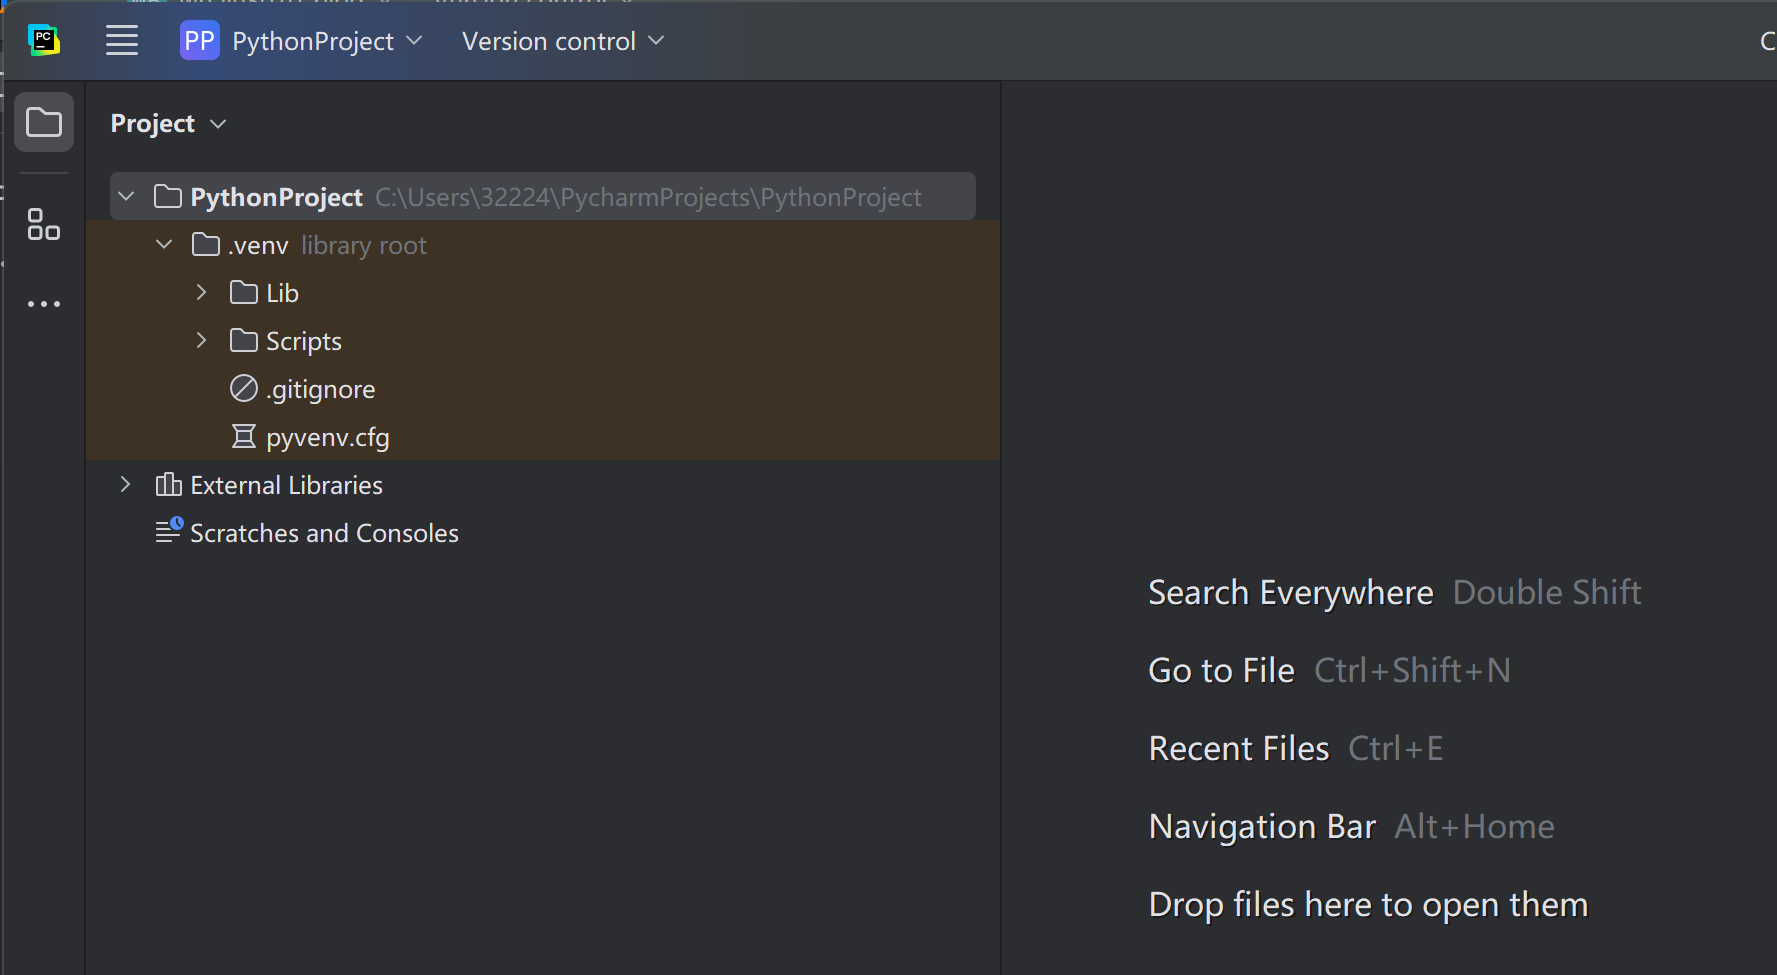Click the Recent Files link
The width and height of the screenshot is (1777, 975).
click(1238, 748)
